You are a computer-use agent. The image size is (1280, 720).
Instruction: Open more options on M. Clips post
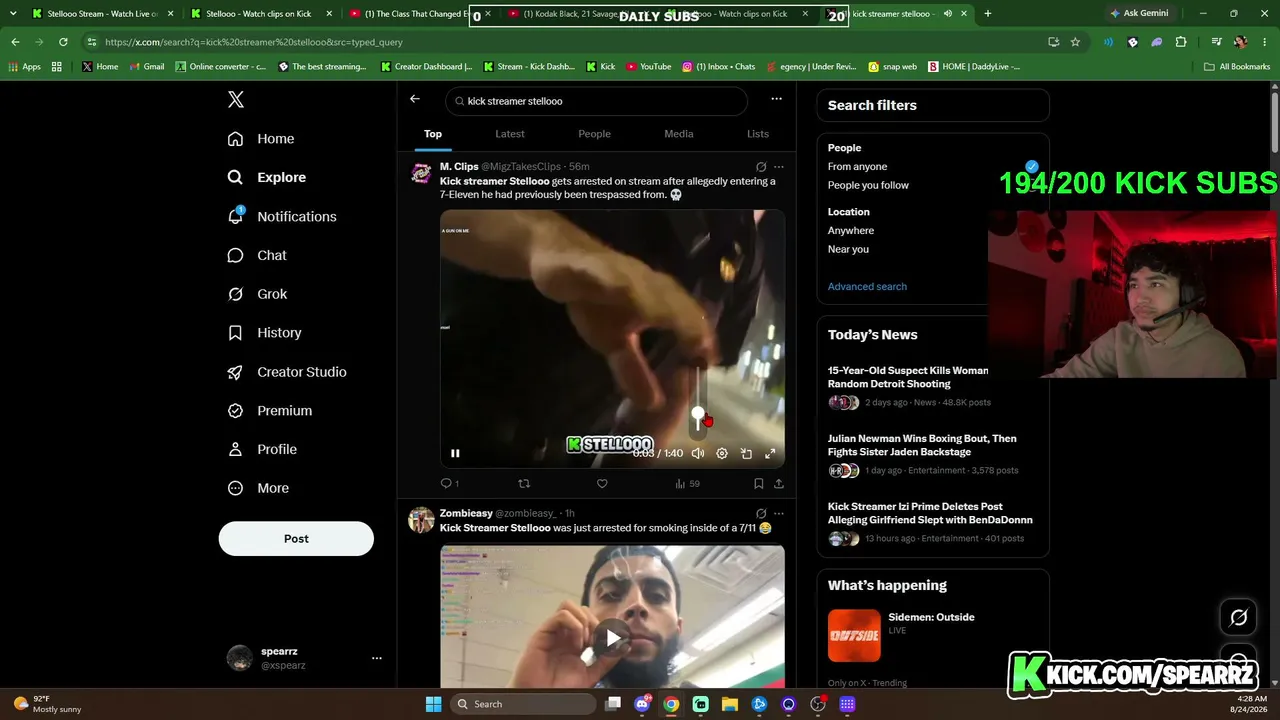[779, 167]
